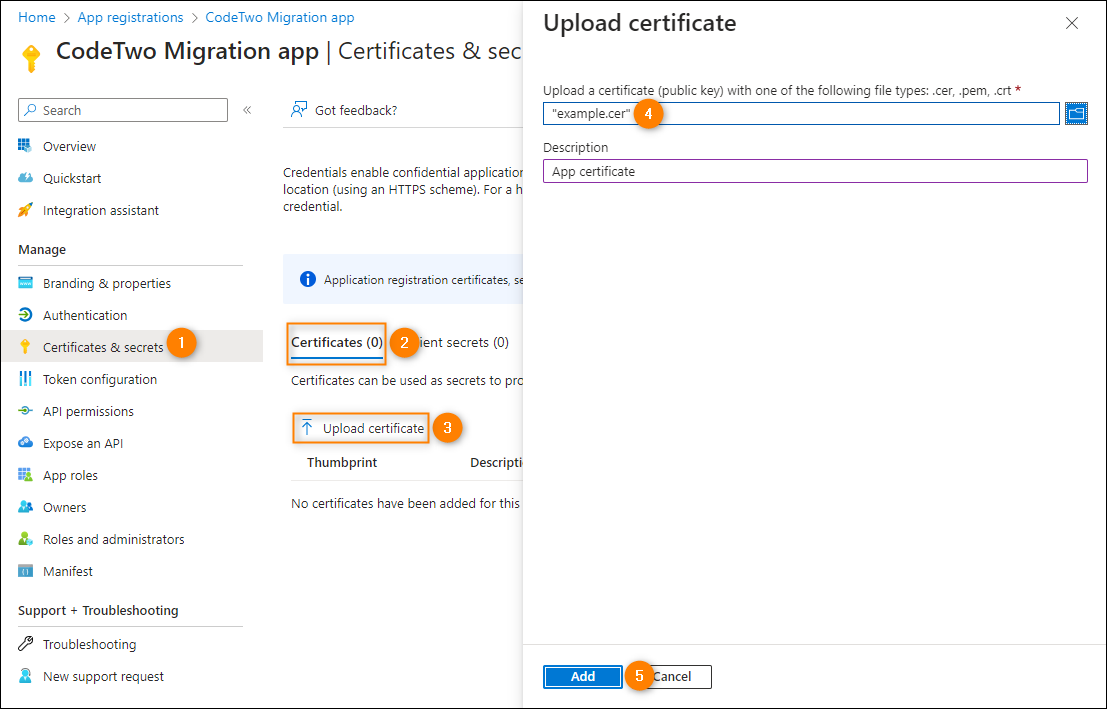Click the Description text field

pyautogui.click(x=815, y=171)
